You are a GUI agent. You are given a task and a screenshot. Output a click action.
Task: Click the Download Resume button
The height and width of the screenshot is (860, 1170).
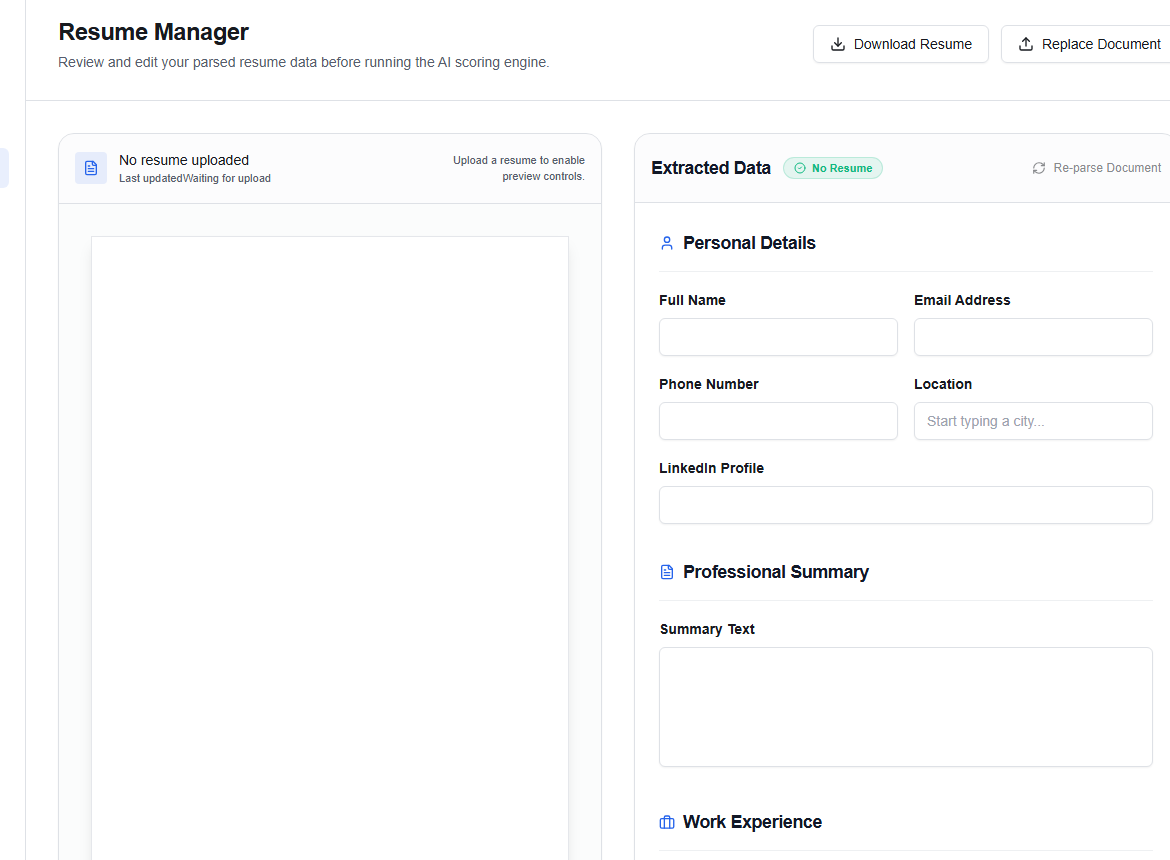click(x=901, y=44)
